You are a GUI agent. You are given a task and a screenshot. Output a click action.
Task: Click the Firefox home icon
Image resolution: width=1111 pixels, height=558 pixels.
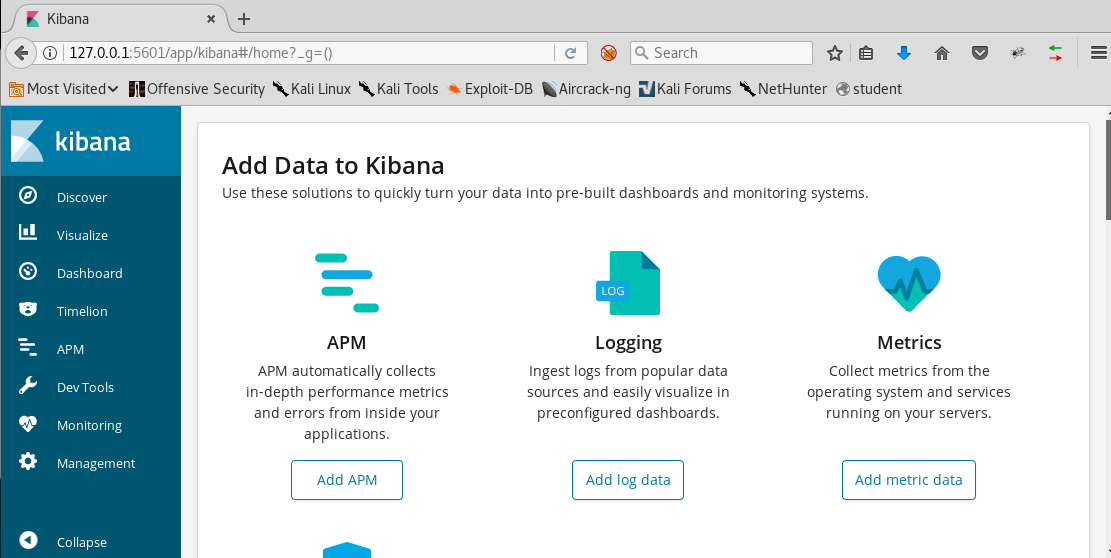pyautogui.click(x=942, y=53)
